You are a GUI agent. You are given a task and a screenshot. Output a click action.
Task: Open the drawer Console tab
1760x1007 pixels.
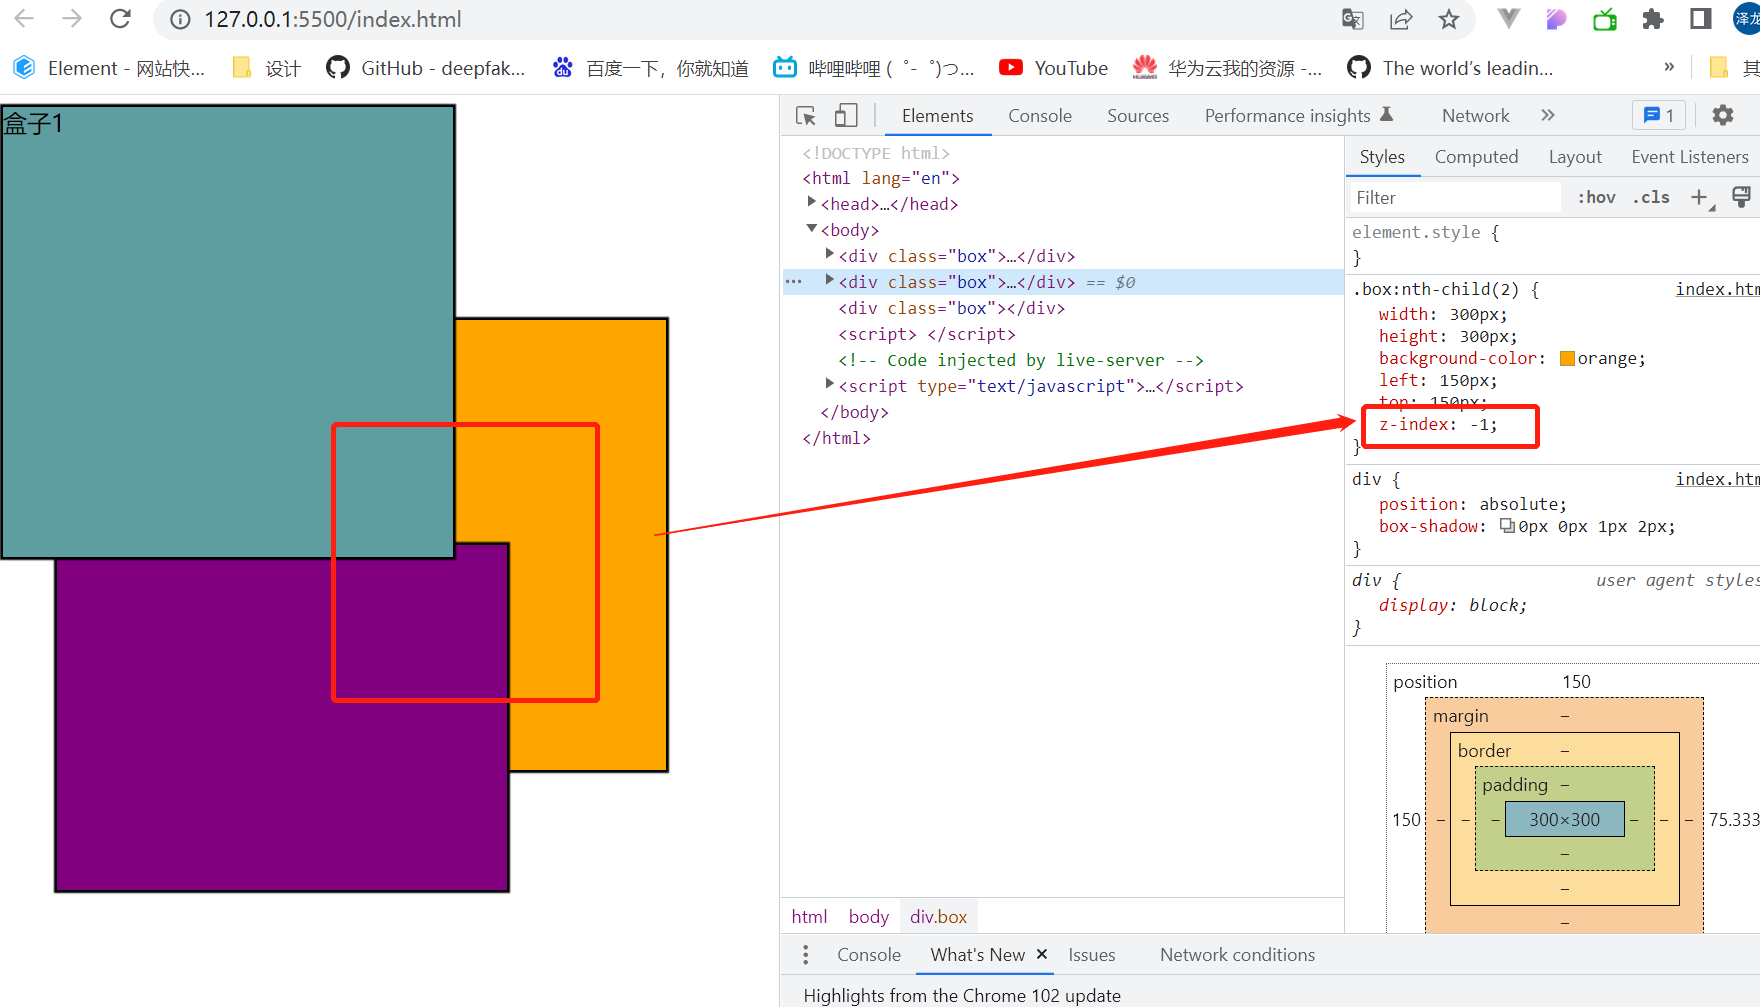coord(869,955)
